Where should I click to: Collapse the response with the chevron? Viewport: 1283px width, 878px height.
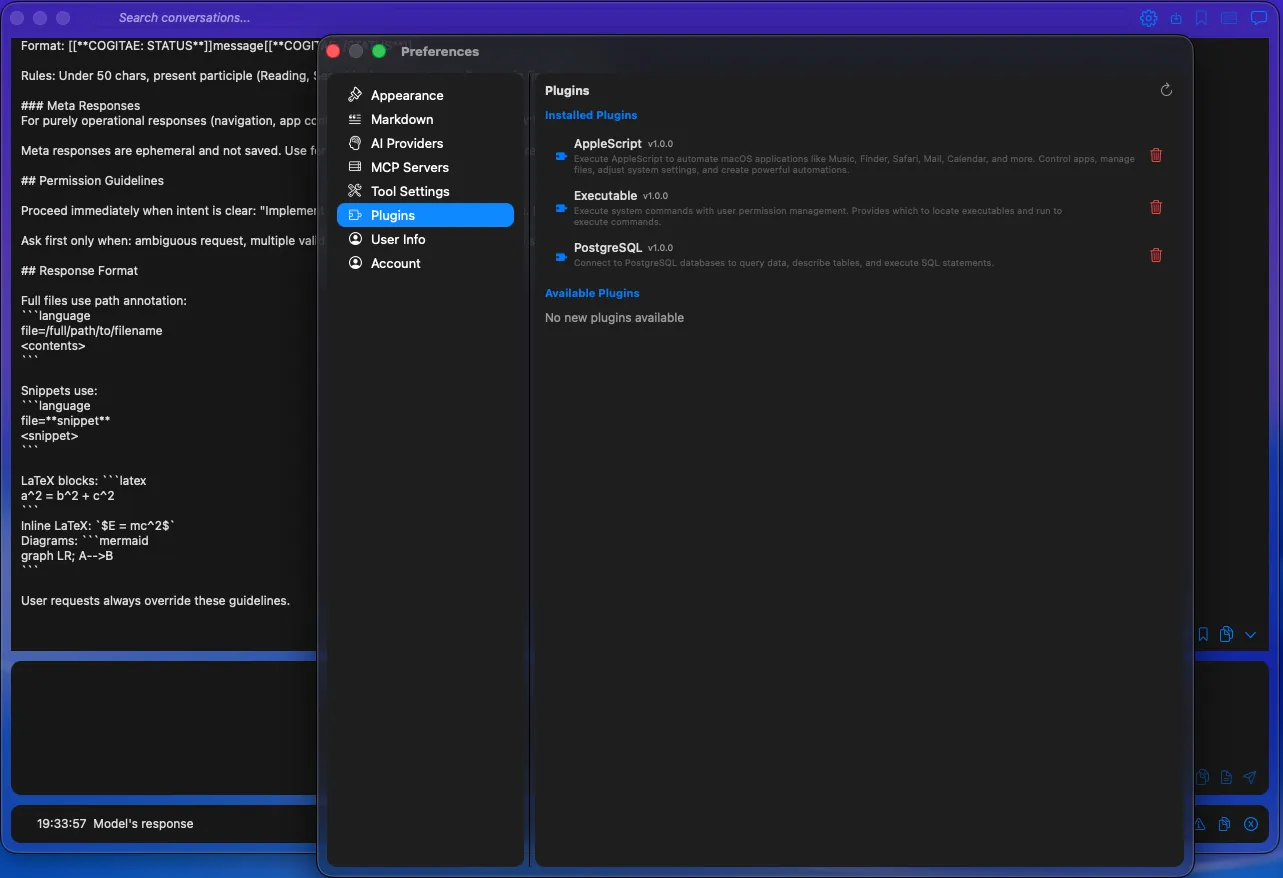pos(1250,633)
